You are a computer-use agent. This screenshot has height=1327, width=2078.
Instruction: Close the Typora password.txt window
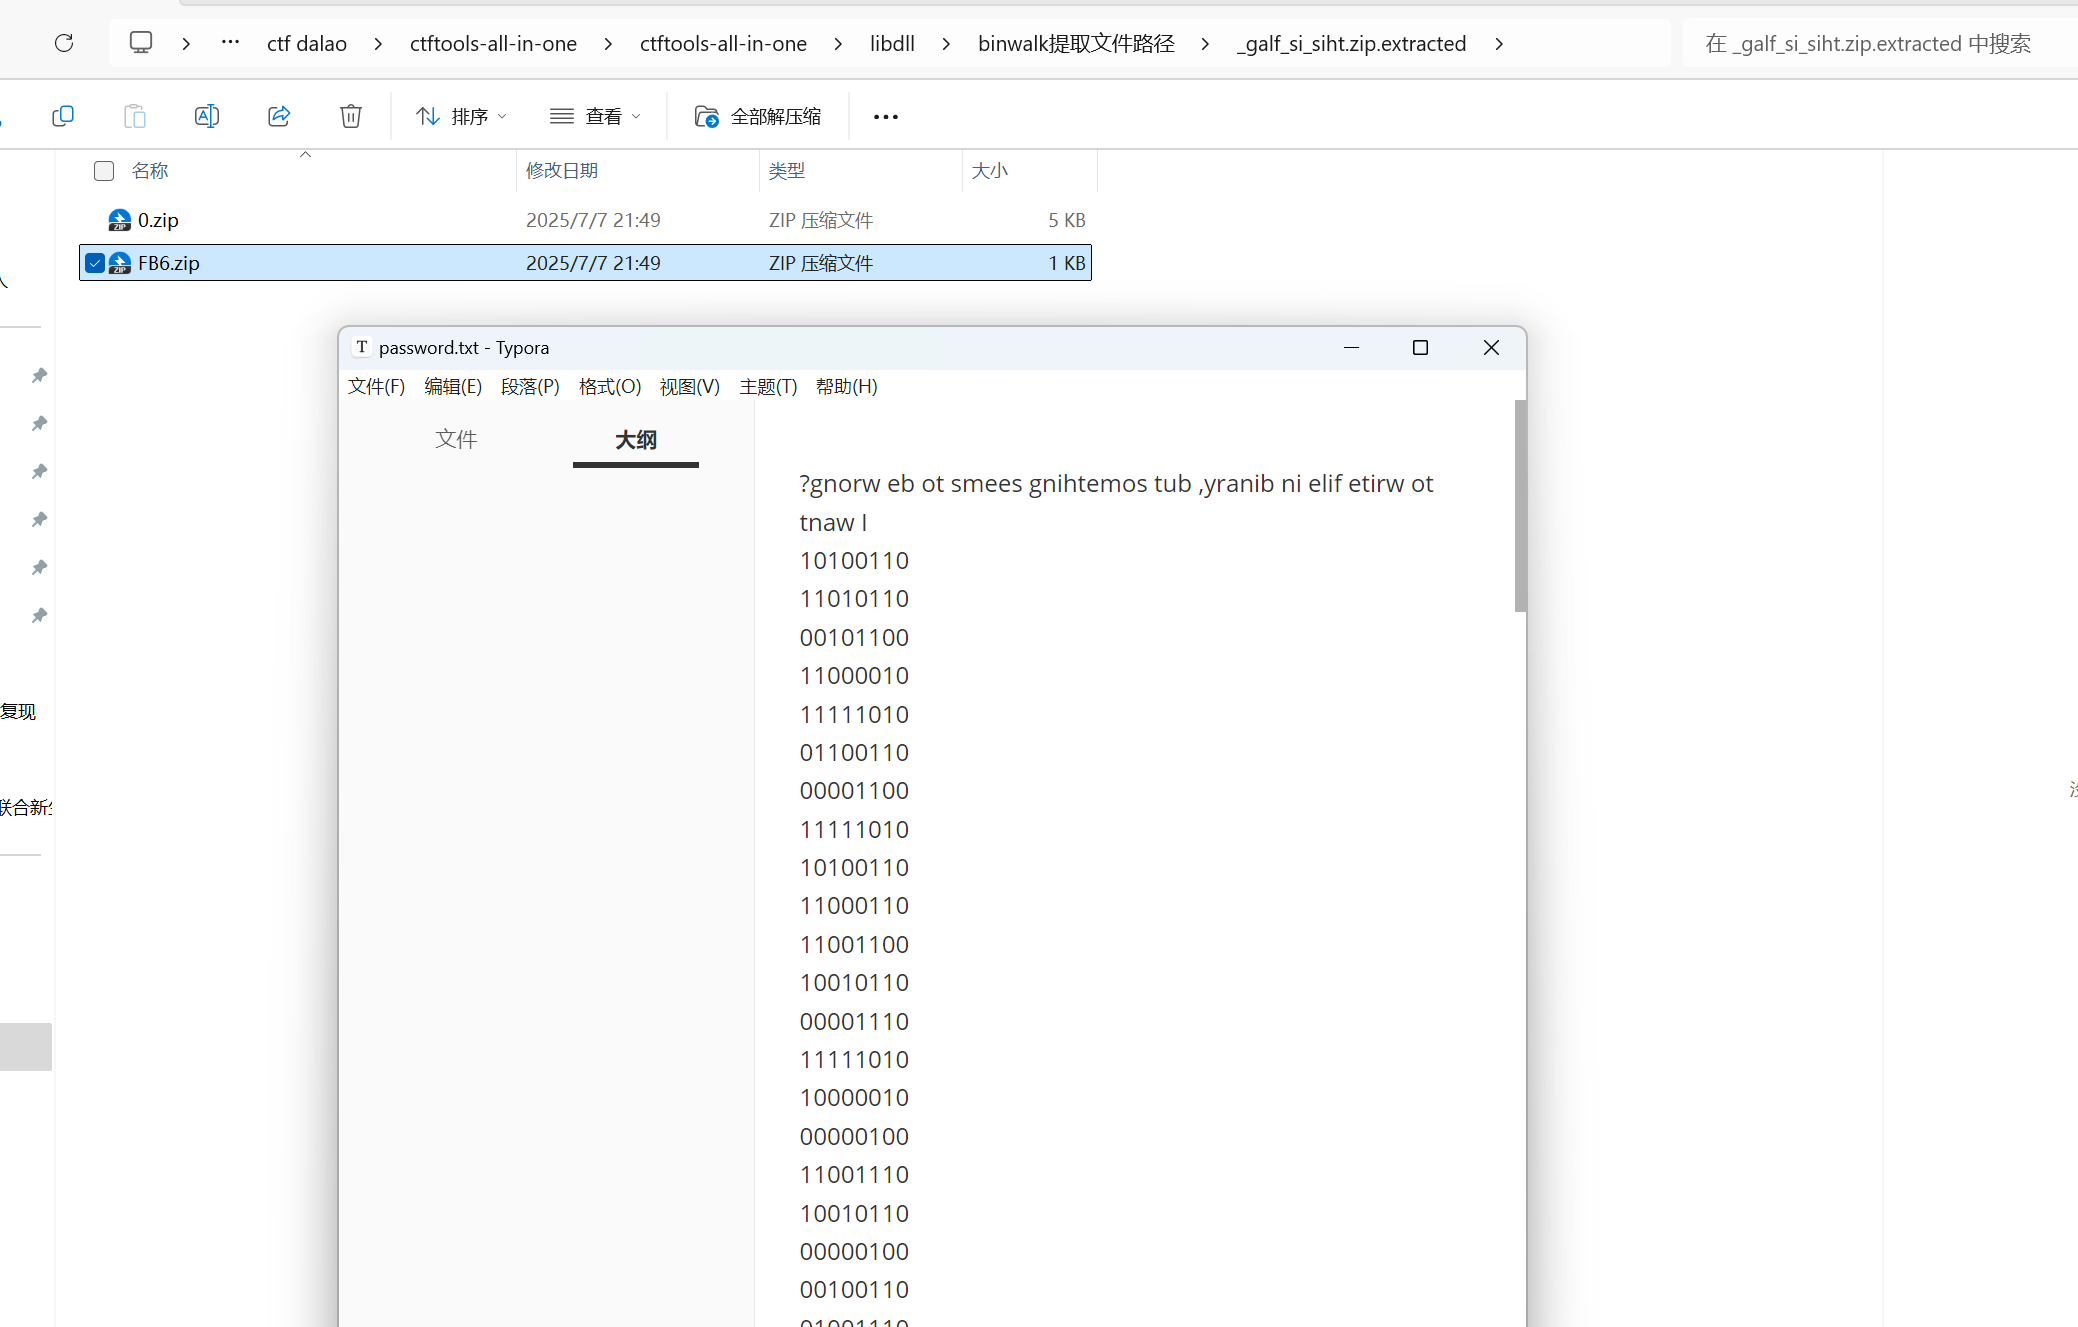(1491, 347)
